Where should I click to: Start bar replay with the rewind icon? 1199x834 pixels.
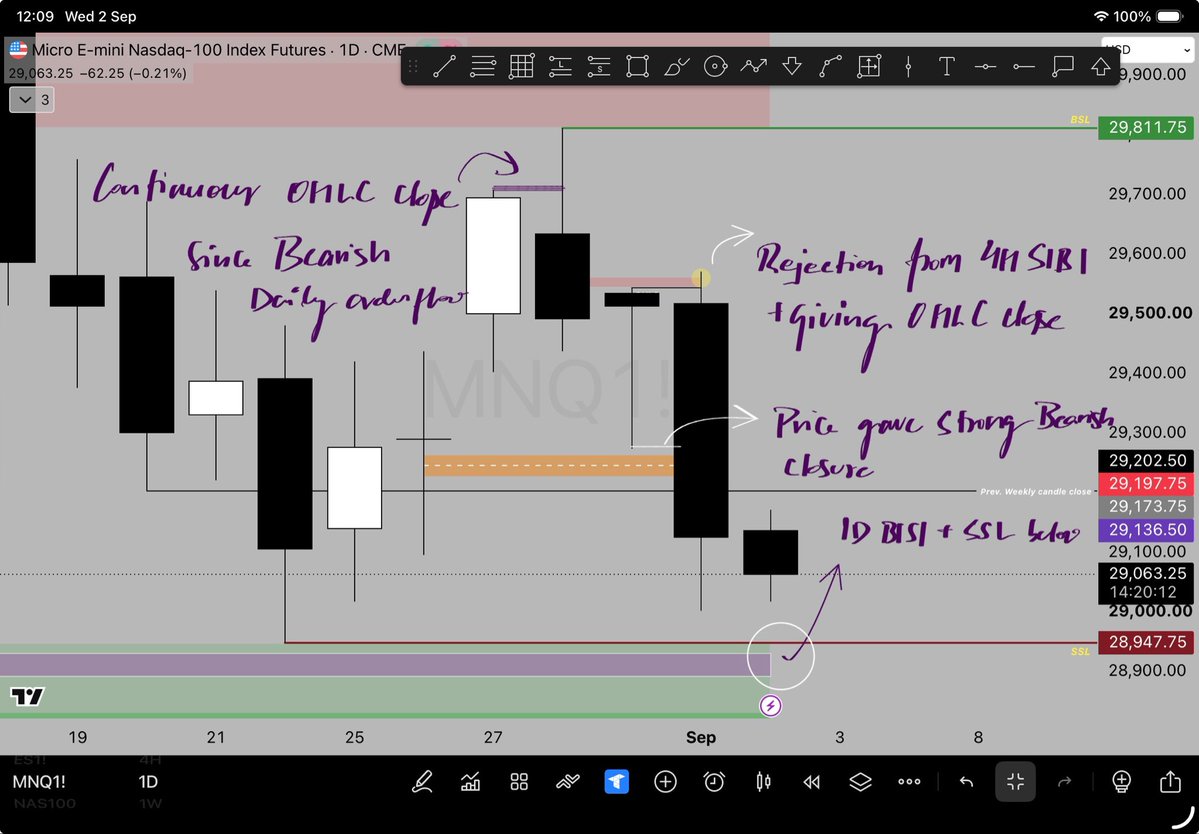coord(811,781)
